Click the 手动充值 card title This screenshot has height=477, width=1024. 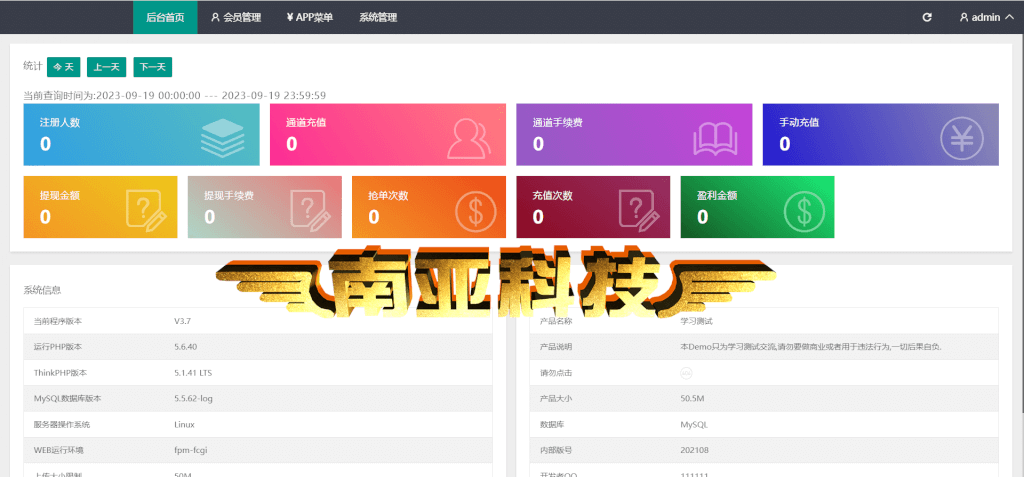pos(799,122)
